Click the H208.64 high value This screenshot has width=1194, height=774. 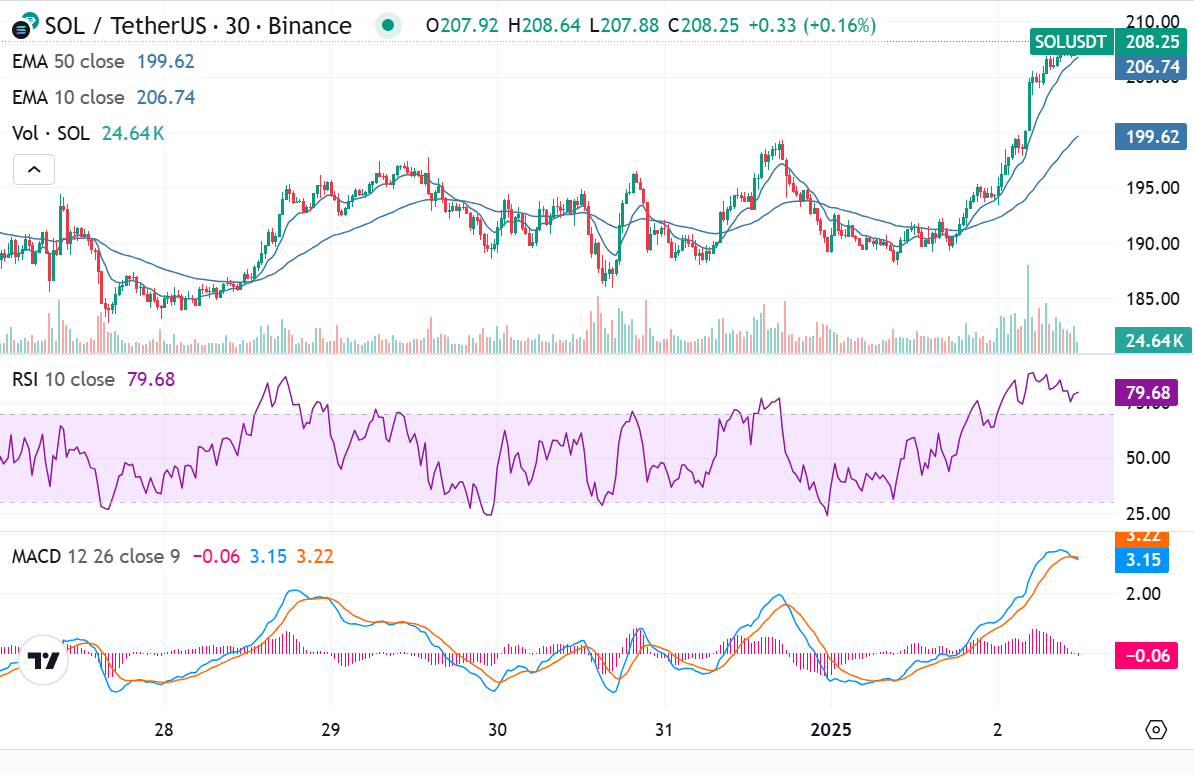(544, 26)
